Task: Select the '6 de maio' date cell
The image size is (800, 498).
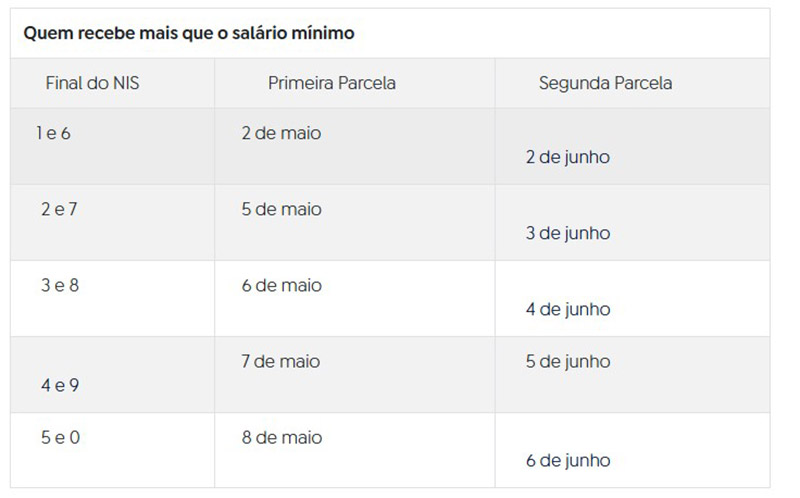Action: pos(281,286)
